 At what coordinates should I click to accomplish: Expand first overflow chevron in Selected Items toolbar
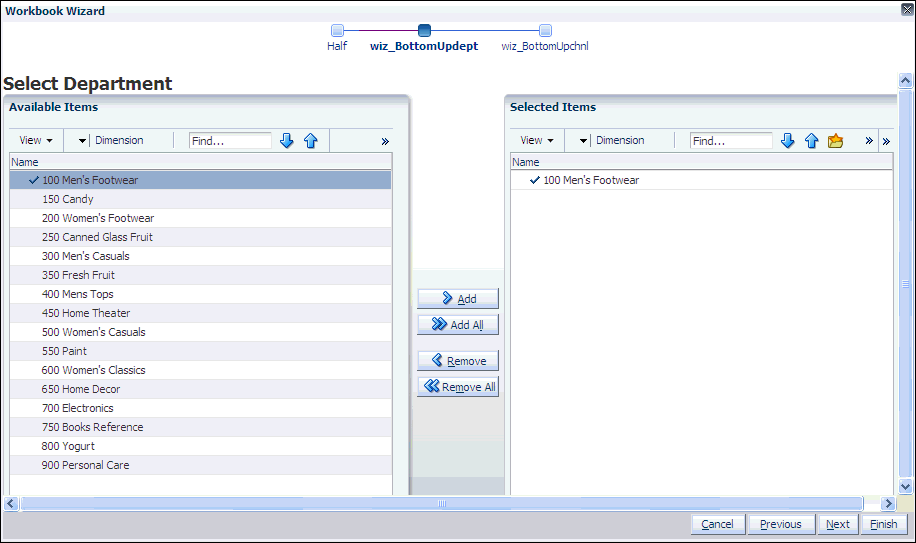869,141
